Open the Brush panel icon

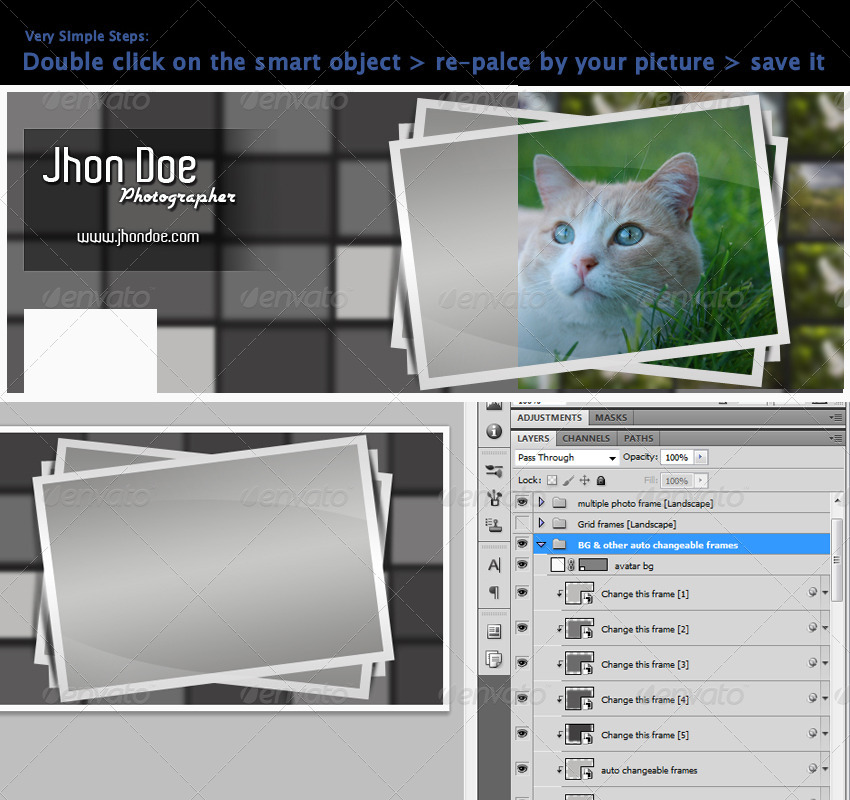tap(494, 498)
